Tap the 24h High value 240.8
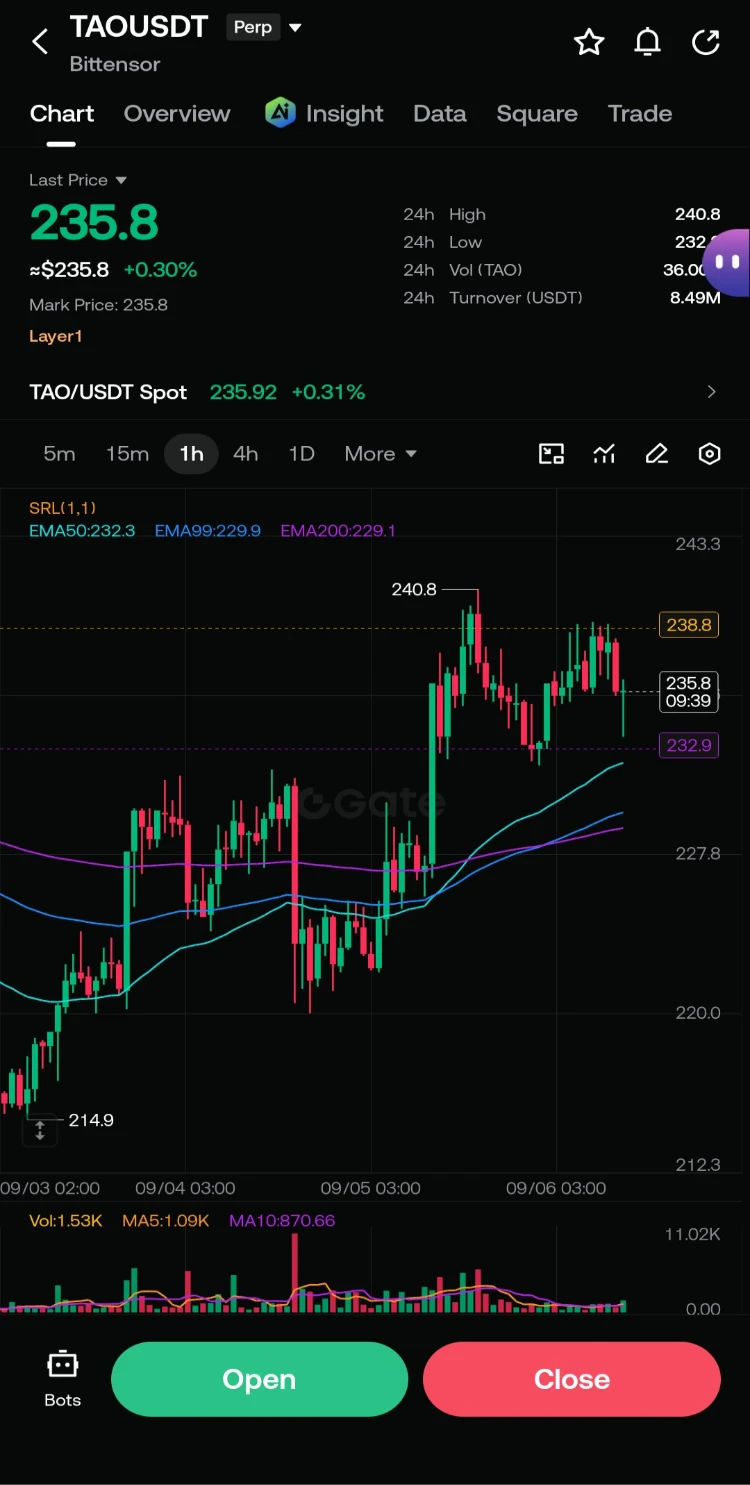This screenshot has width=750, height=1485. [x=698, y=214]
